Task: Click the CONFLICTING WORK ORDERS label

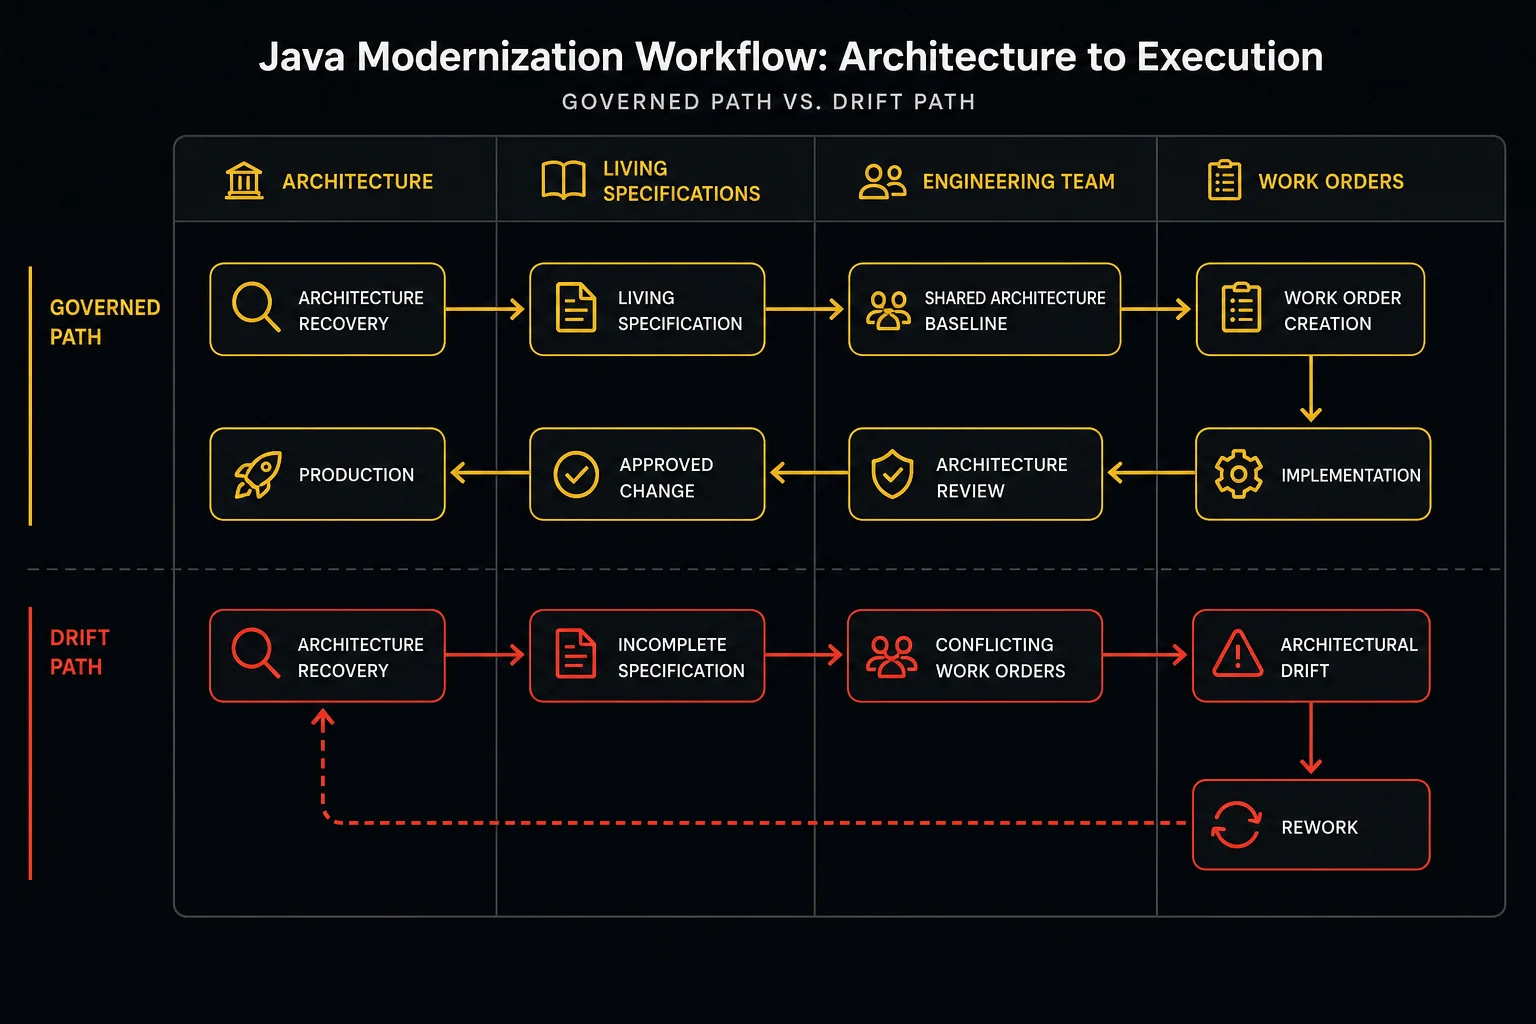Action: (x=1000, y=658)
